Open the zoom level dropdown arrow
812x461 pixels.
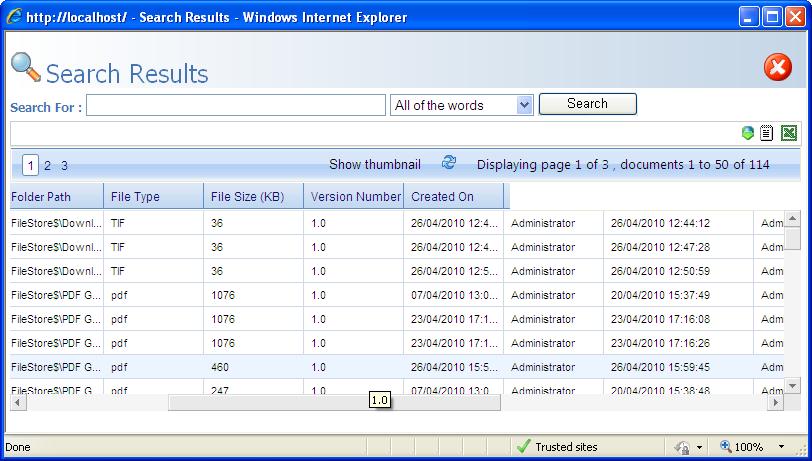[x=781, y=446]
